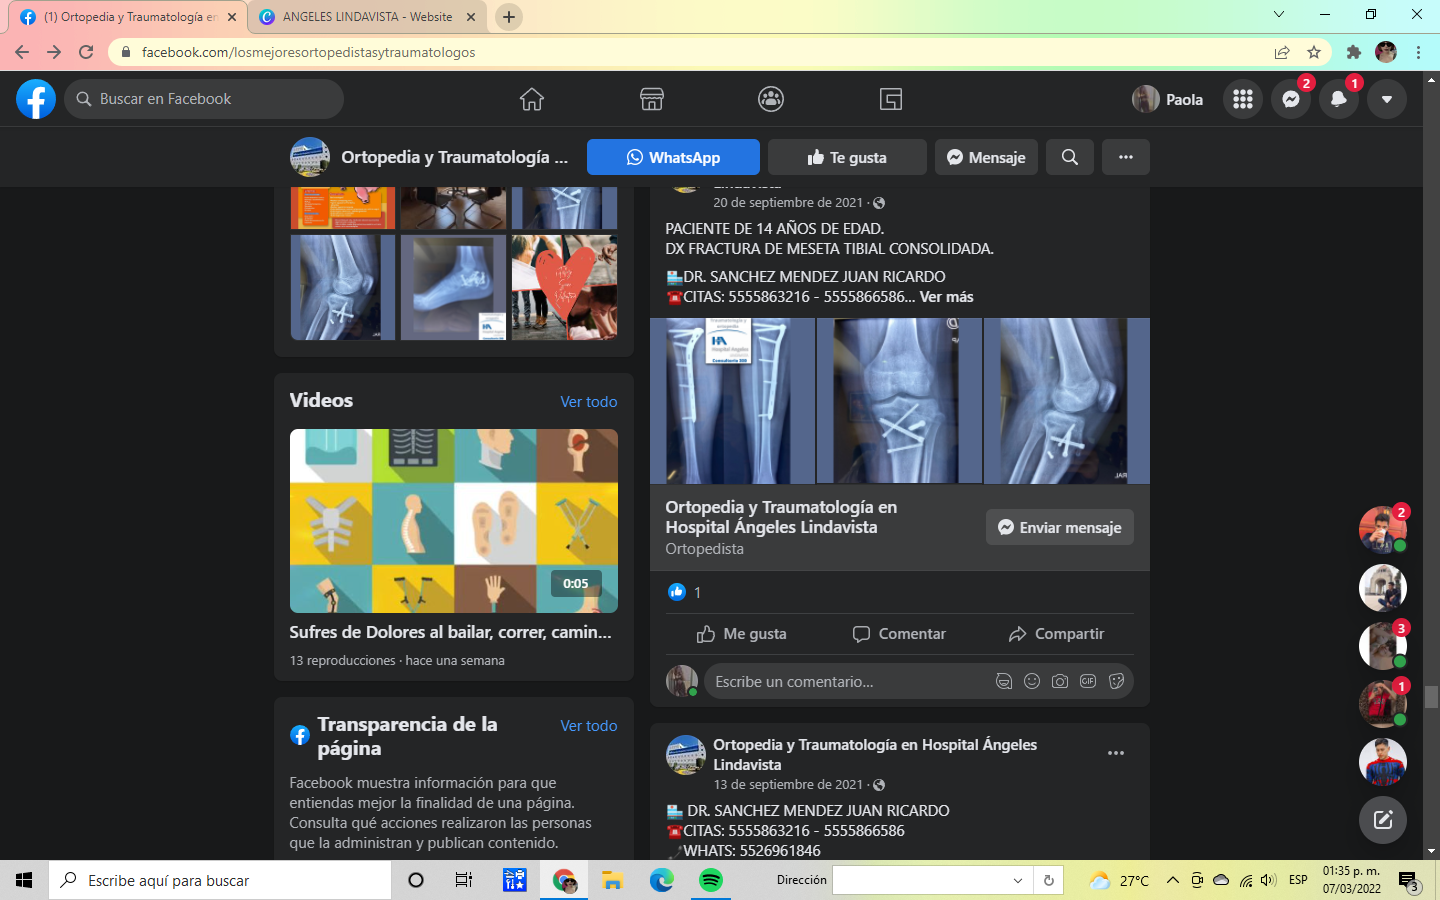Open Ver todo link for Videos
This screenshot has width=1440, height=900.
click(x=589, y=401)
